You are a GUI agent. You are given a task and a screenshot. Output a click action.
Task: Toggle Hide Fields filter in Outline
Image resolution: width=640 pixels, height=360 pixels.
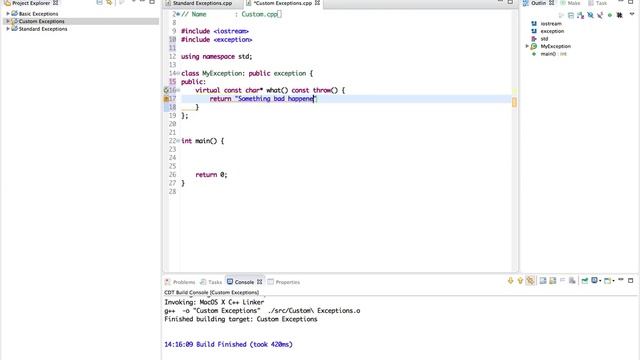[x=590, y=16]
